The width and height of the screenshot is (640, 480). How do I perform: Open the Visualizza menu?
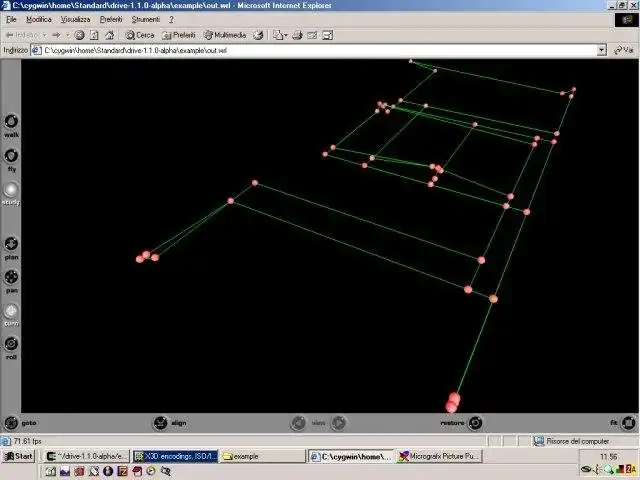click(x=76, y=20)
